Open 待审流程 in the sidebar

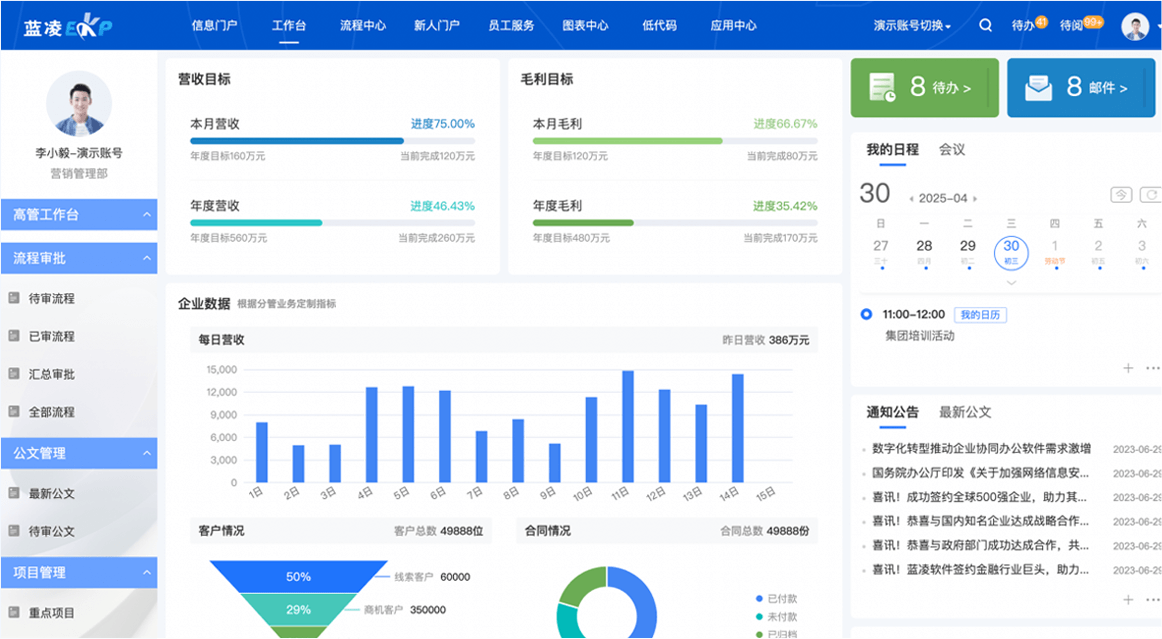click(52, 299)
